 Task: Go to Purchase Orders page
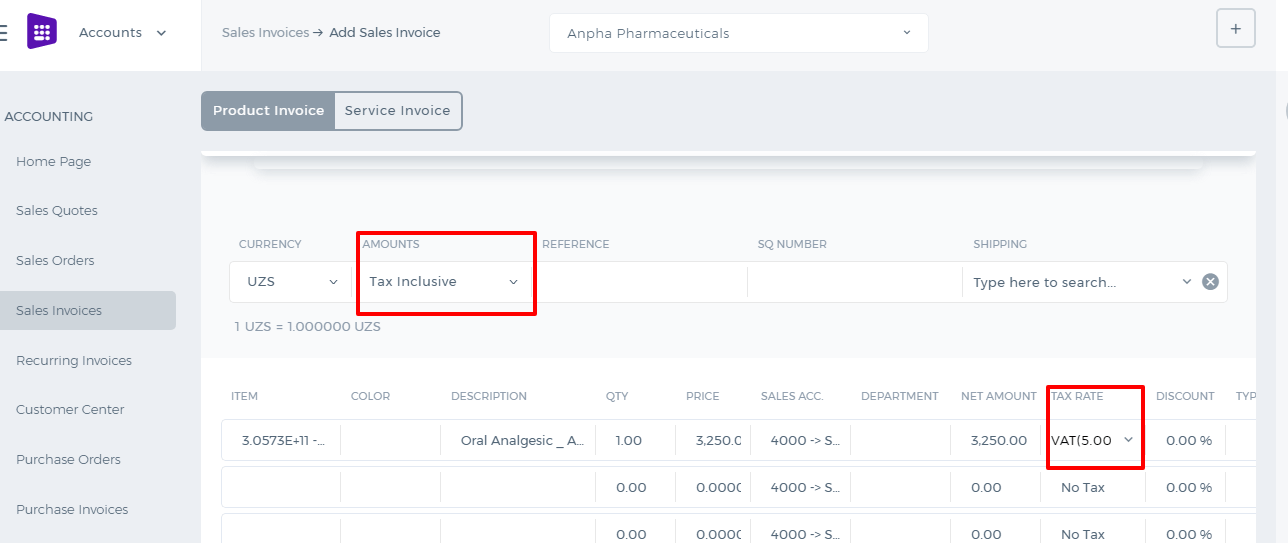[68, 460]
